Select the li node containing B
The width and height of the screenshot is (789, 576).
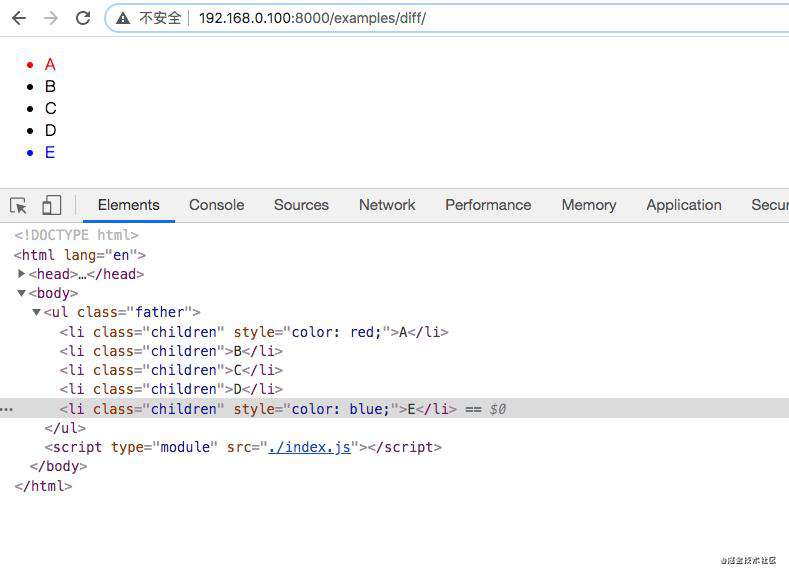pyautogui.click(x=171, y=351)
